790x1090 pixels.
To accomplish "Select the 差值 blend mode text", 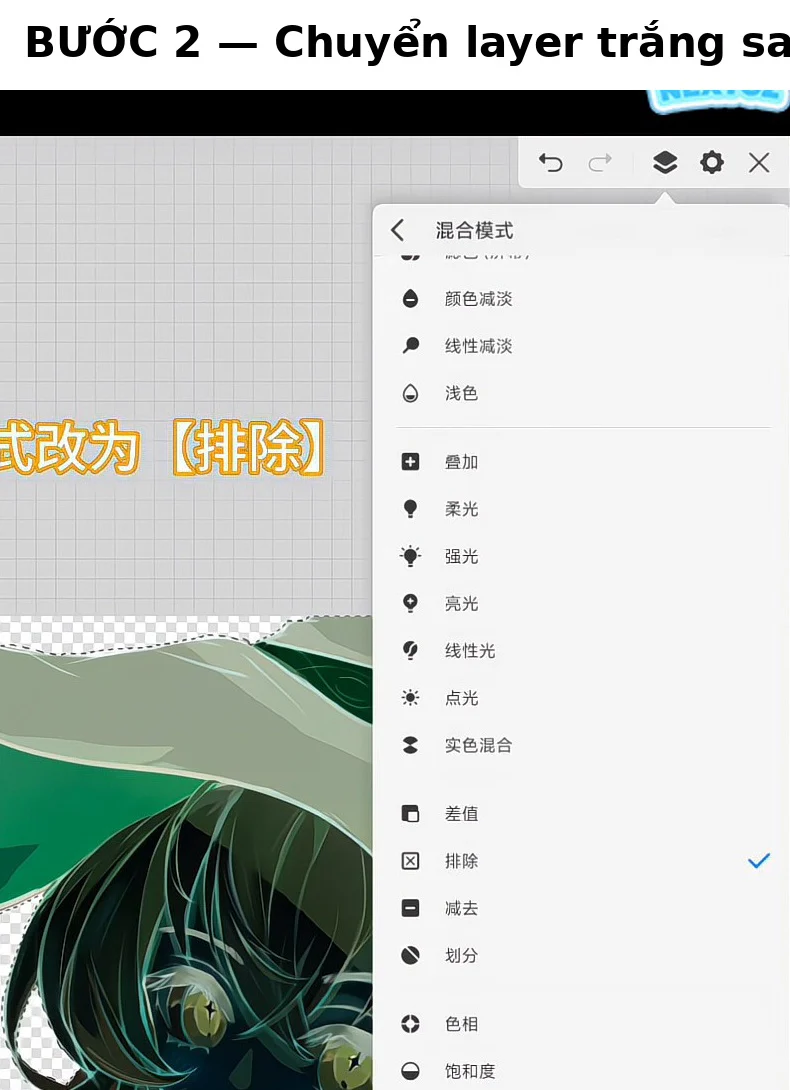I will point(462,813).
